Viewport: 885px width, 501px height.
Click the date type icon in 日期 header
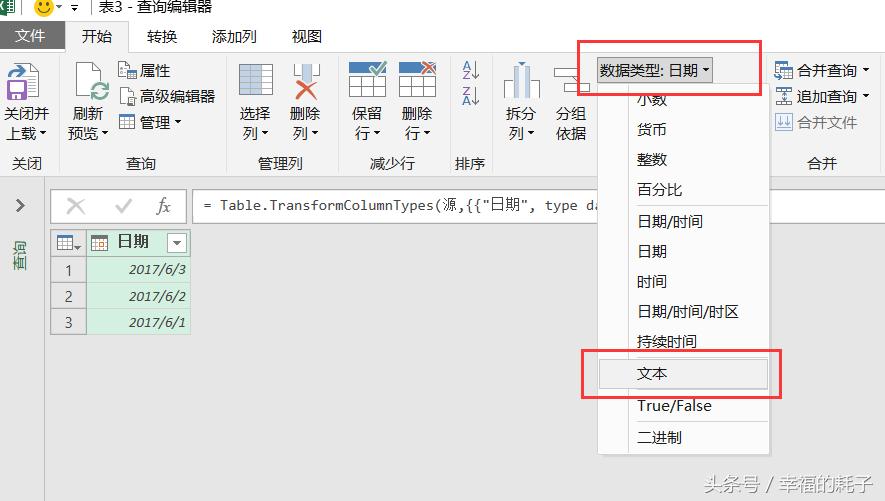coord(99,243)
